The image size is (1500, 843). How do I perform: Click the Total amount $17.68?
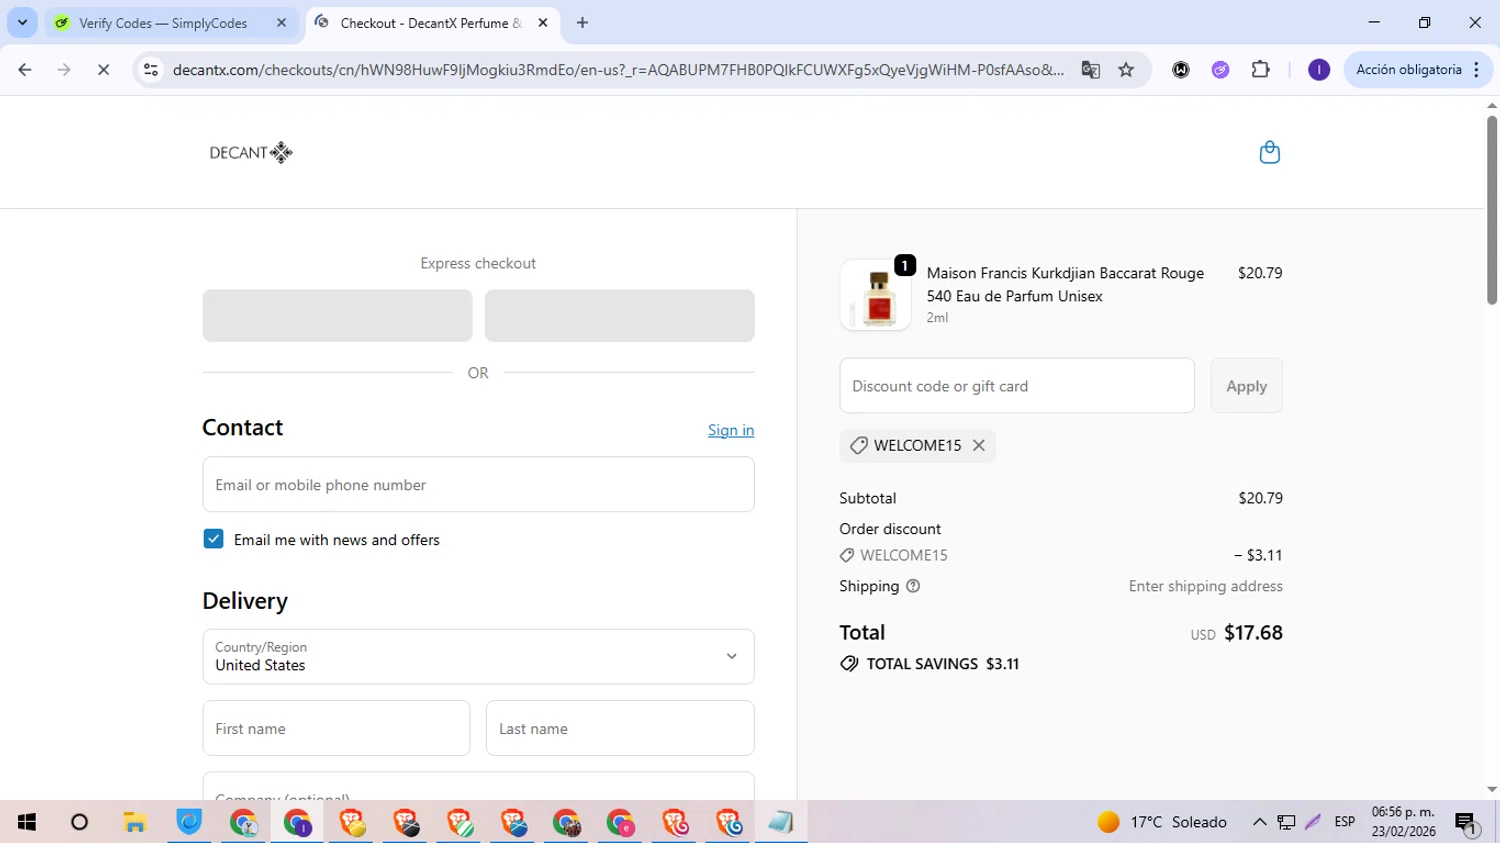1253,633
